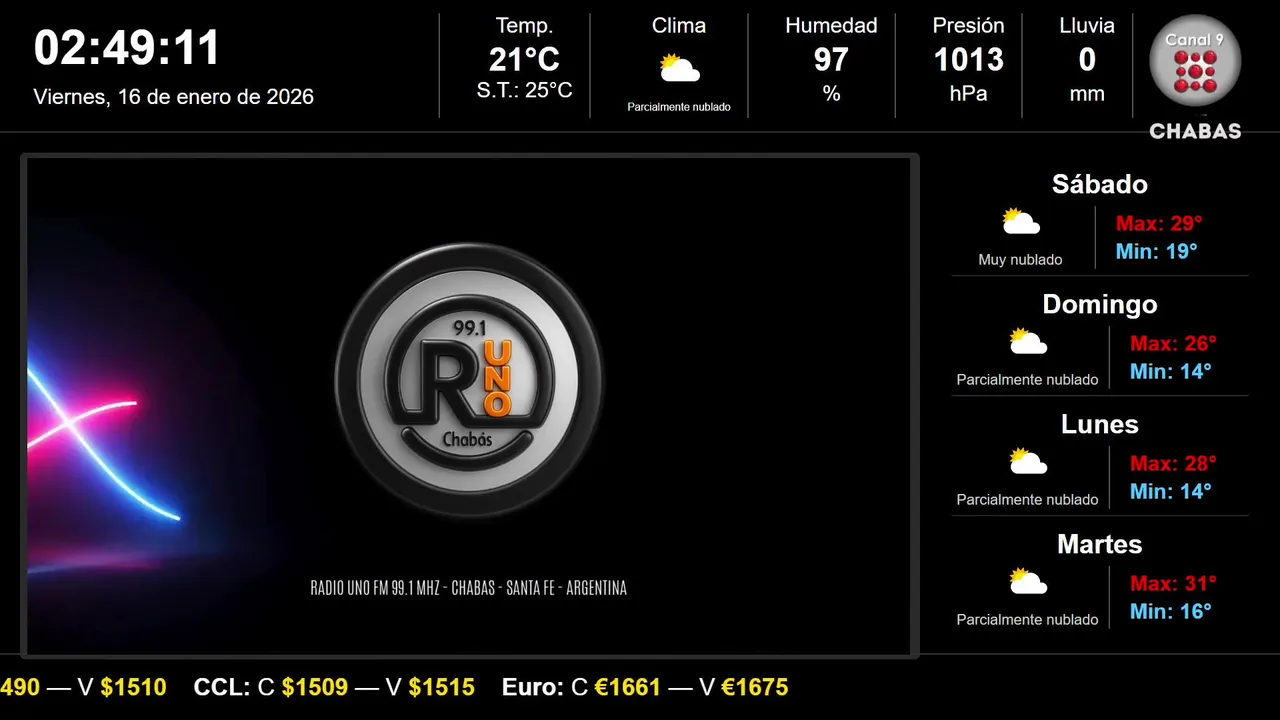Click the Clima header label
Viewport: 1280px width, 720px height.
tap(679, 26)
